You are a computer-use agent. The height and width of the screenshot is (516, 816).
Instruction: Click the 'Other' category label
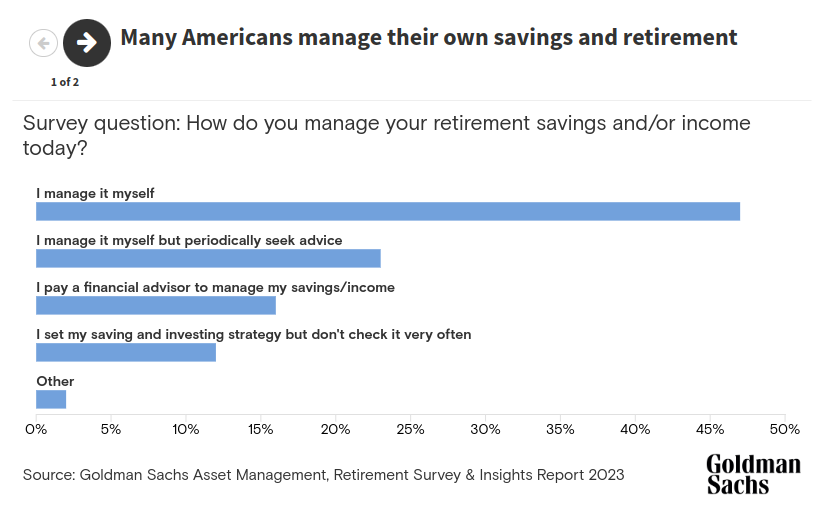[55, 381]
